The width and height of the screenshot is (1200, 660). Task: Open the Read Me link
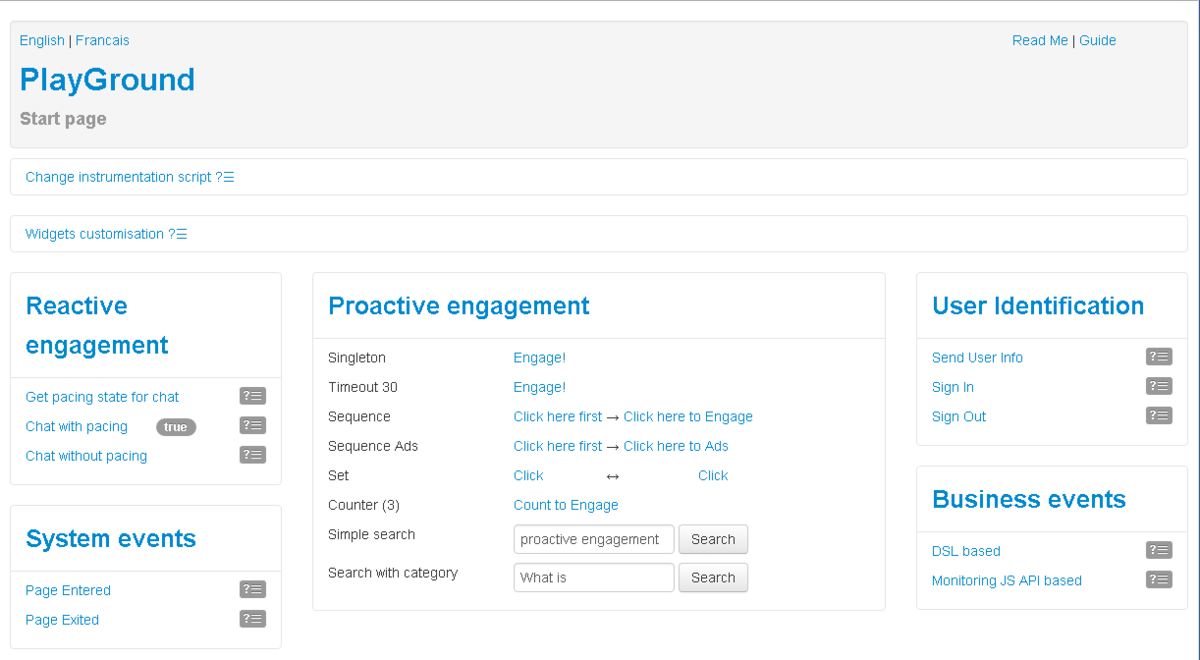[1040, 41]
